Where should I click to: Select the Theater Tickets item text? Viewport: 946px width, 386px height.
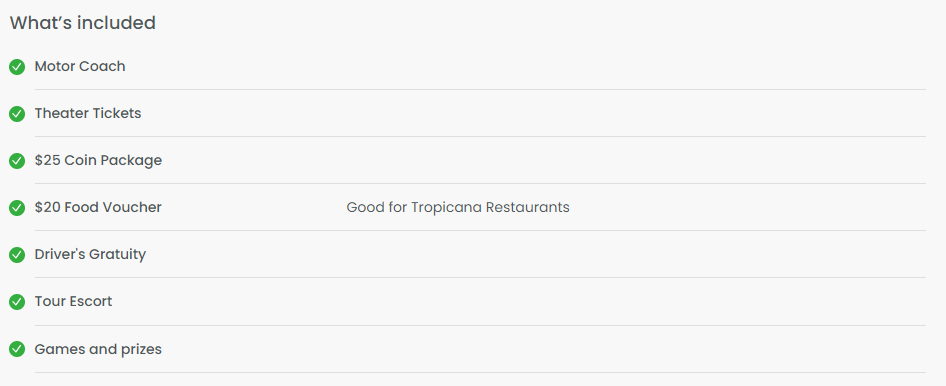[88, 113]
